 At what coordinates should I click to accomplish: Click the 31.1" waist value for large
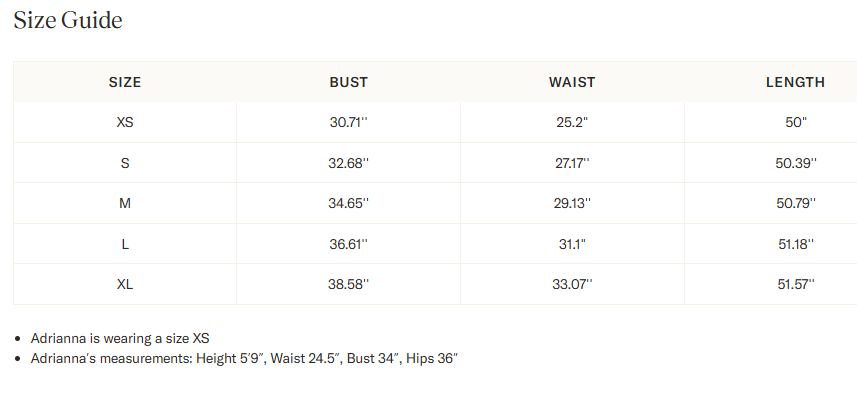[572, 244]
